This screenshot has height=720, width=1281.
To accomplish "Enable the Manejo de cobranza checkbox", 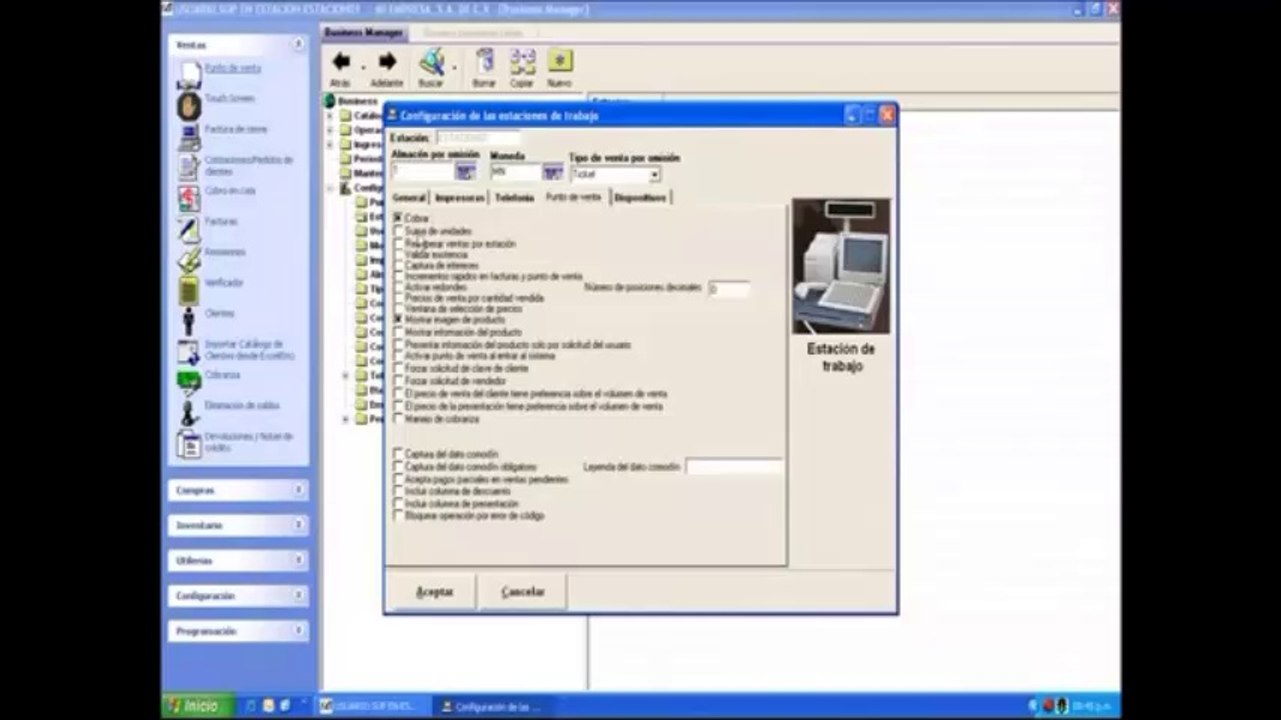I will (x=399, y=419).
